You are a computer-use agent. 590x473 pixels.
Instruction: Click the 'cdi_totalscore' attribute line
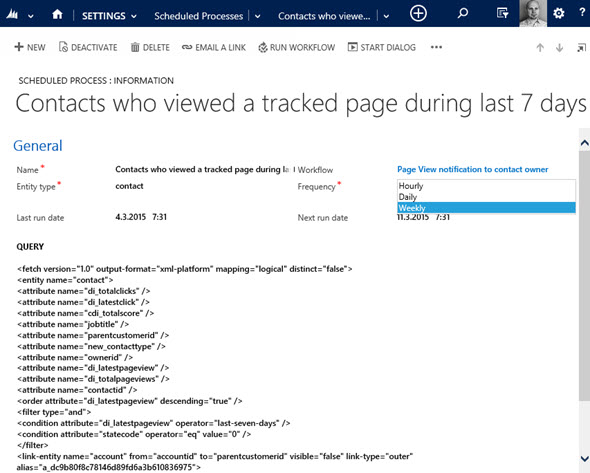pos(85,313)
